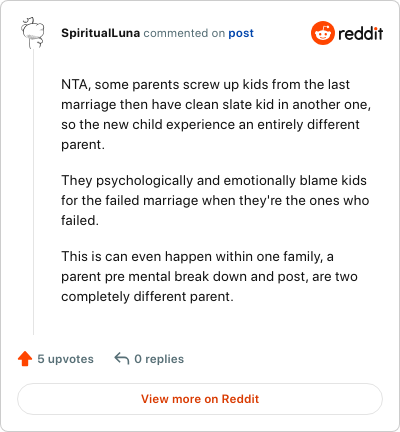
Task: Click the "5 upvotes" label
Action: click(65, 359)
